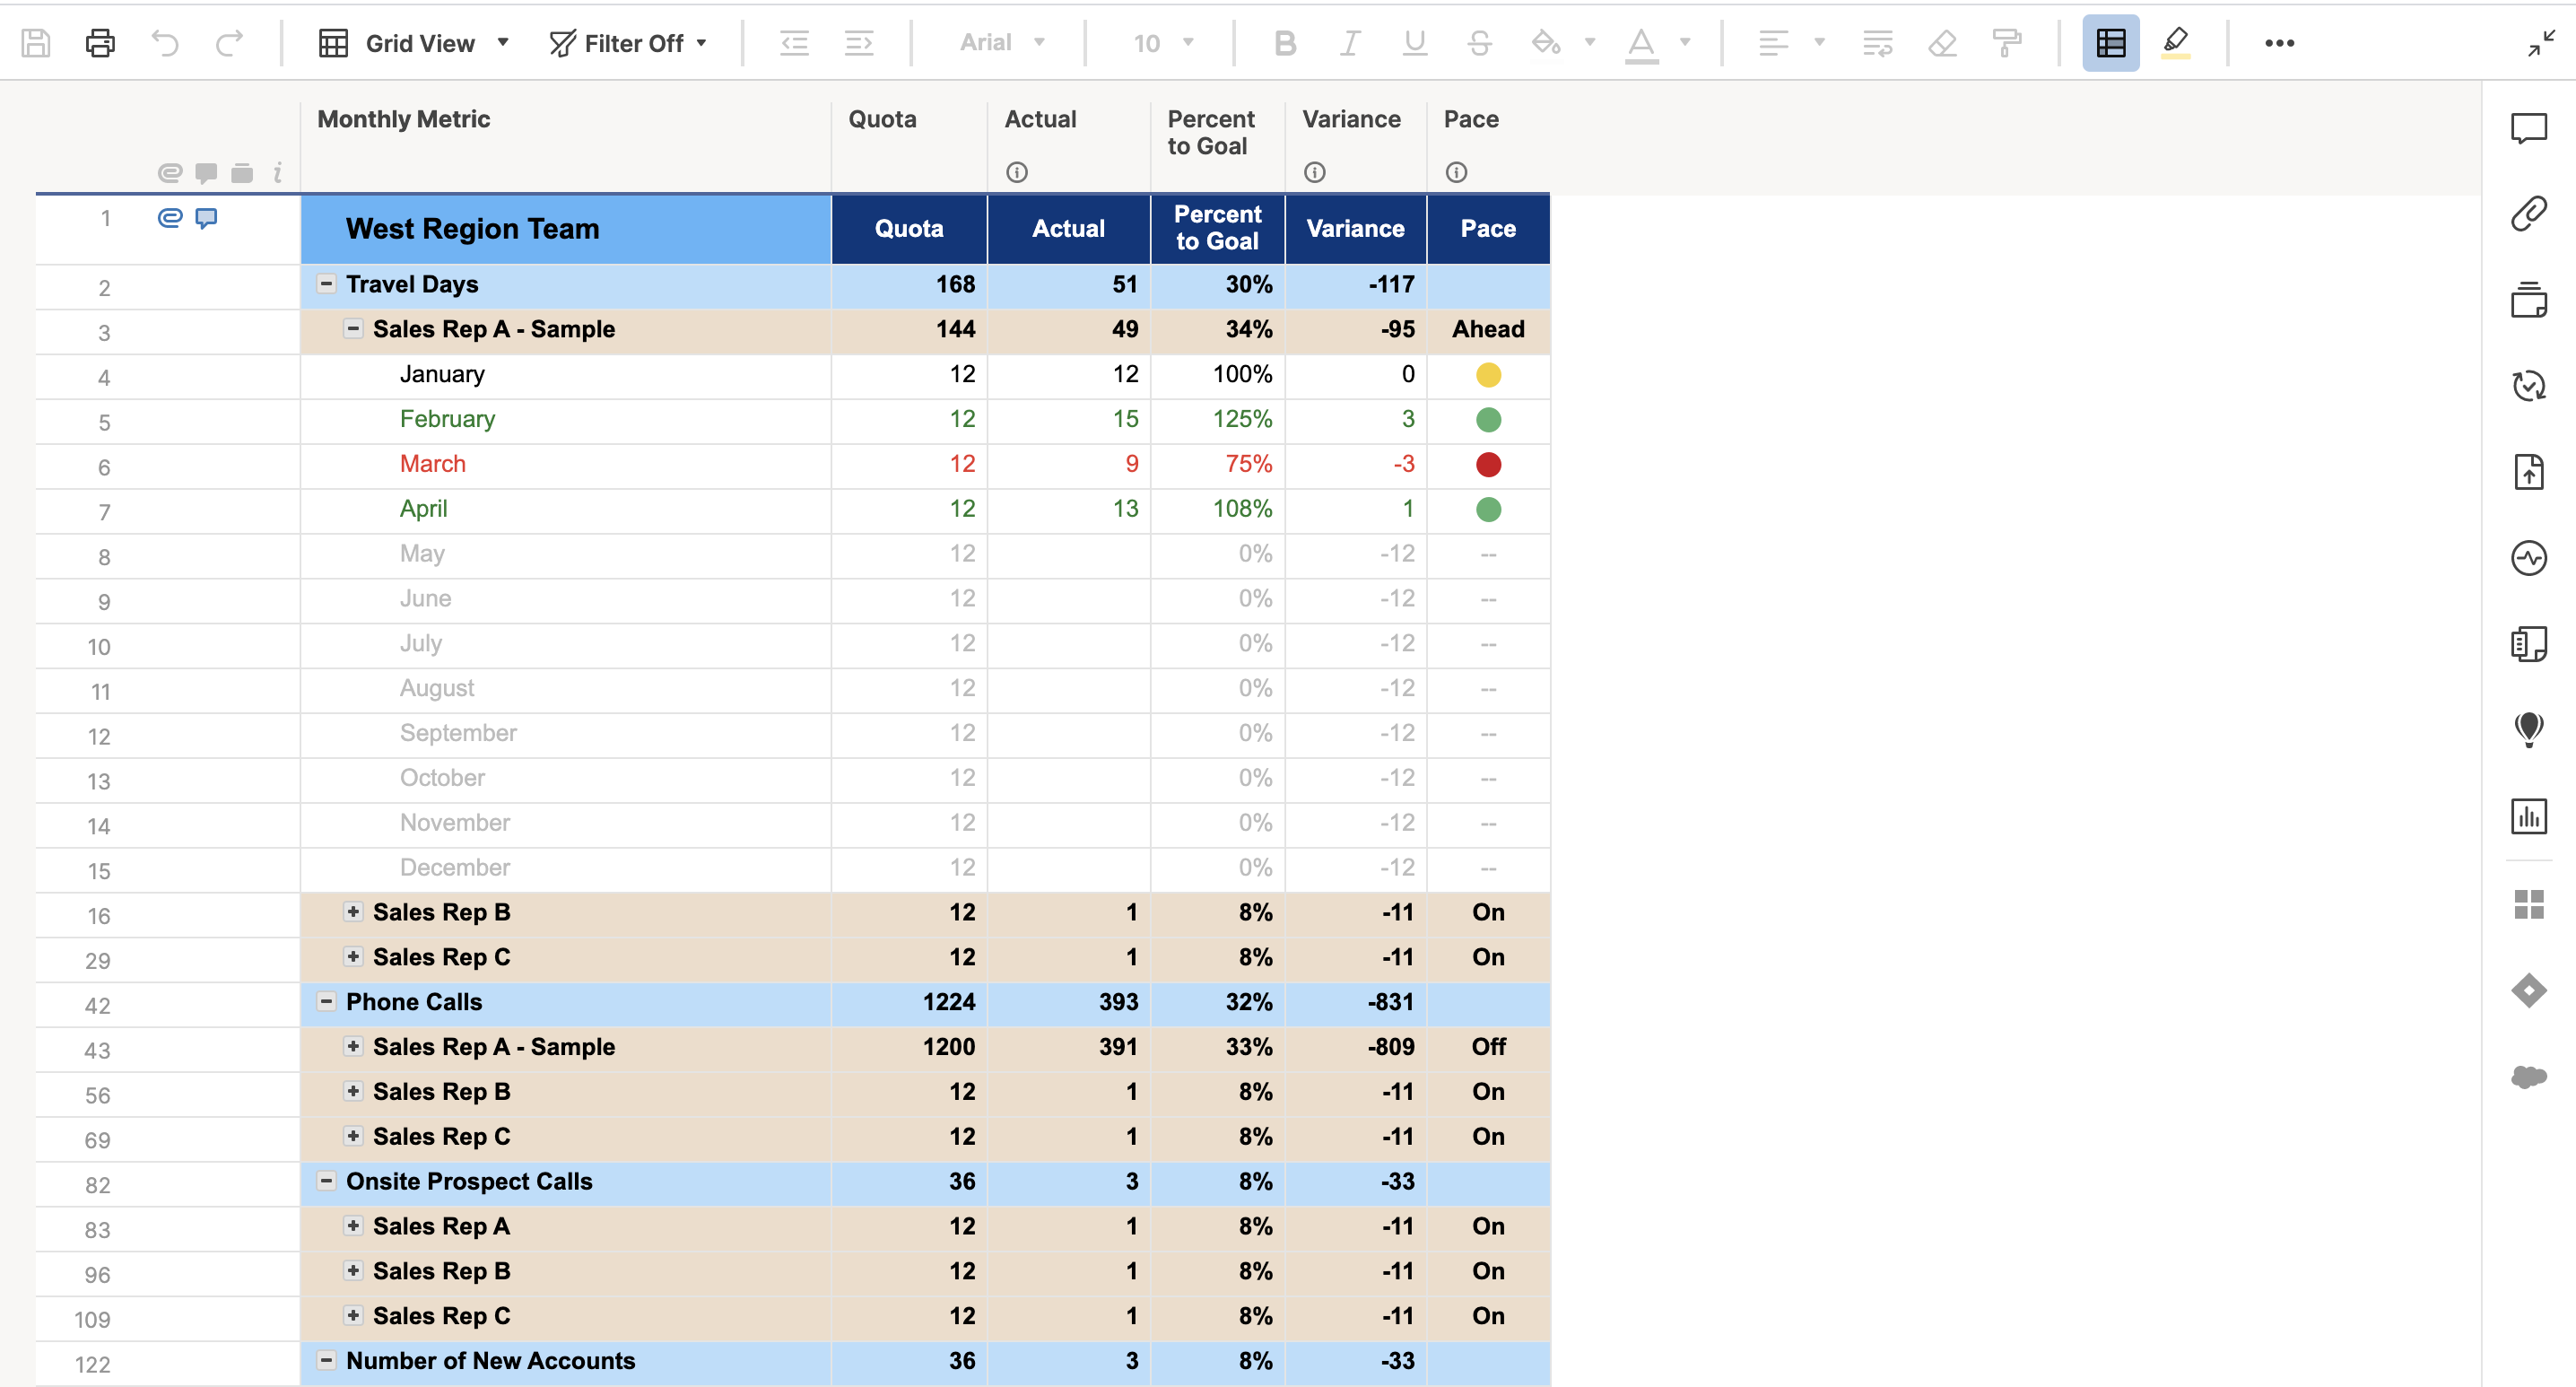Collapse the Travel Days section
Screen dimensions: 2576x1387
click(x=326, y=284)
